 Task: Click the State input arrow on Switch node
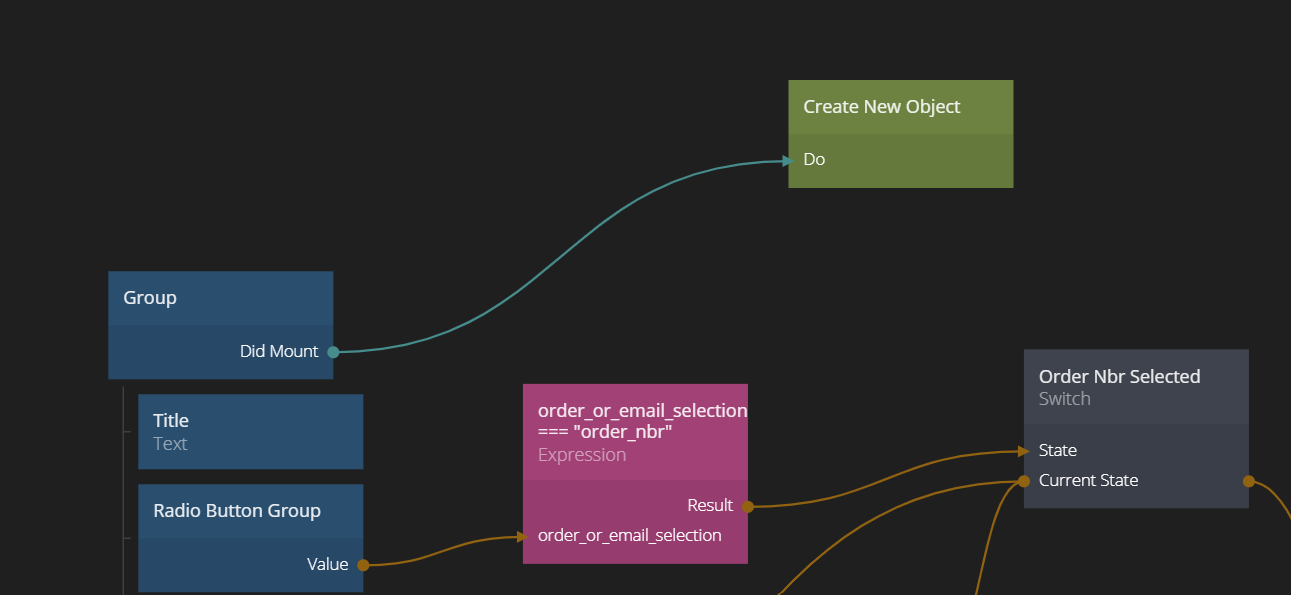(1023, 451)
